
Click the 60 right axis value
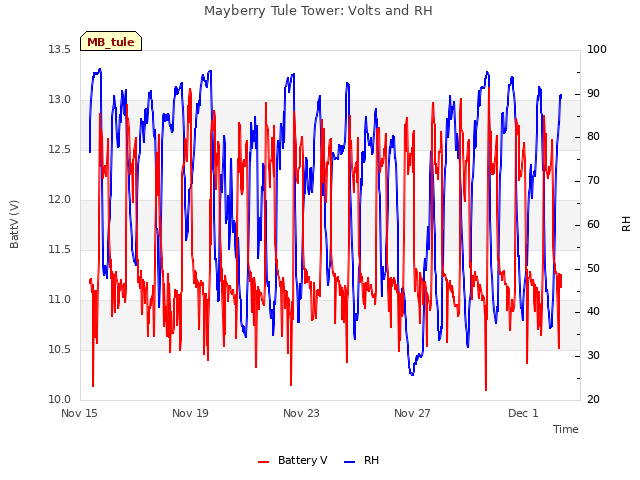(x=593, y=224)
